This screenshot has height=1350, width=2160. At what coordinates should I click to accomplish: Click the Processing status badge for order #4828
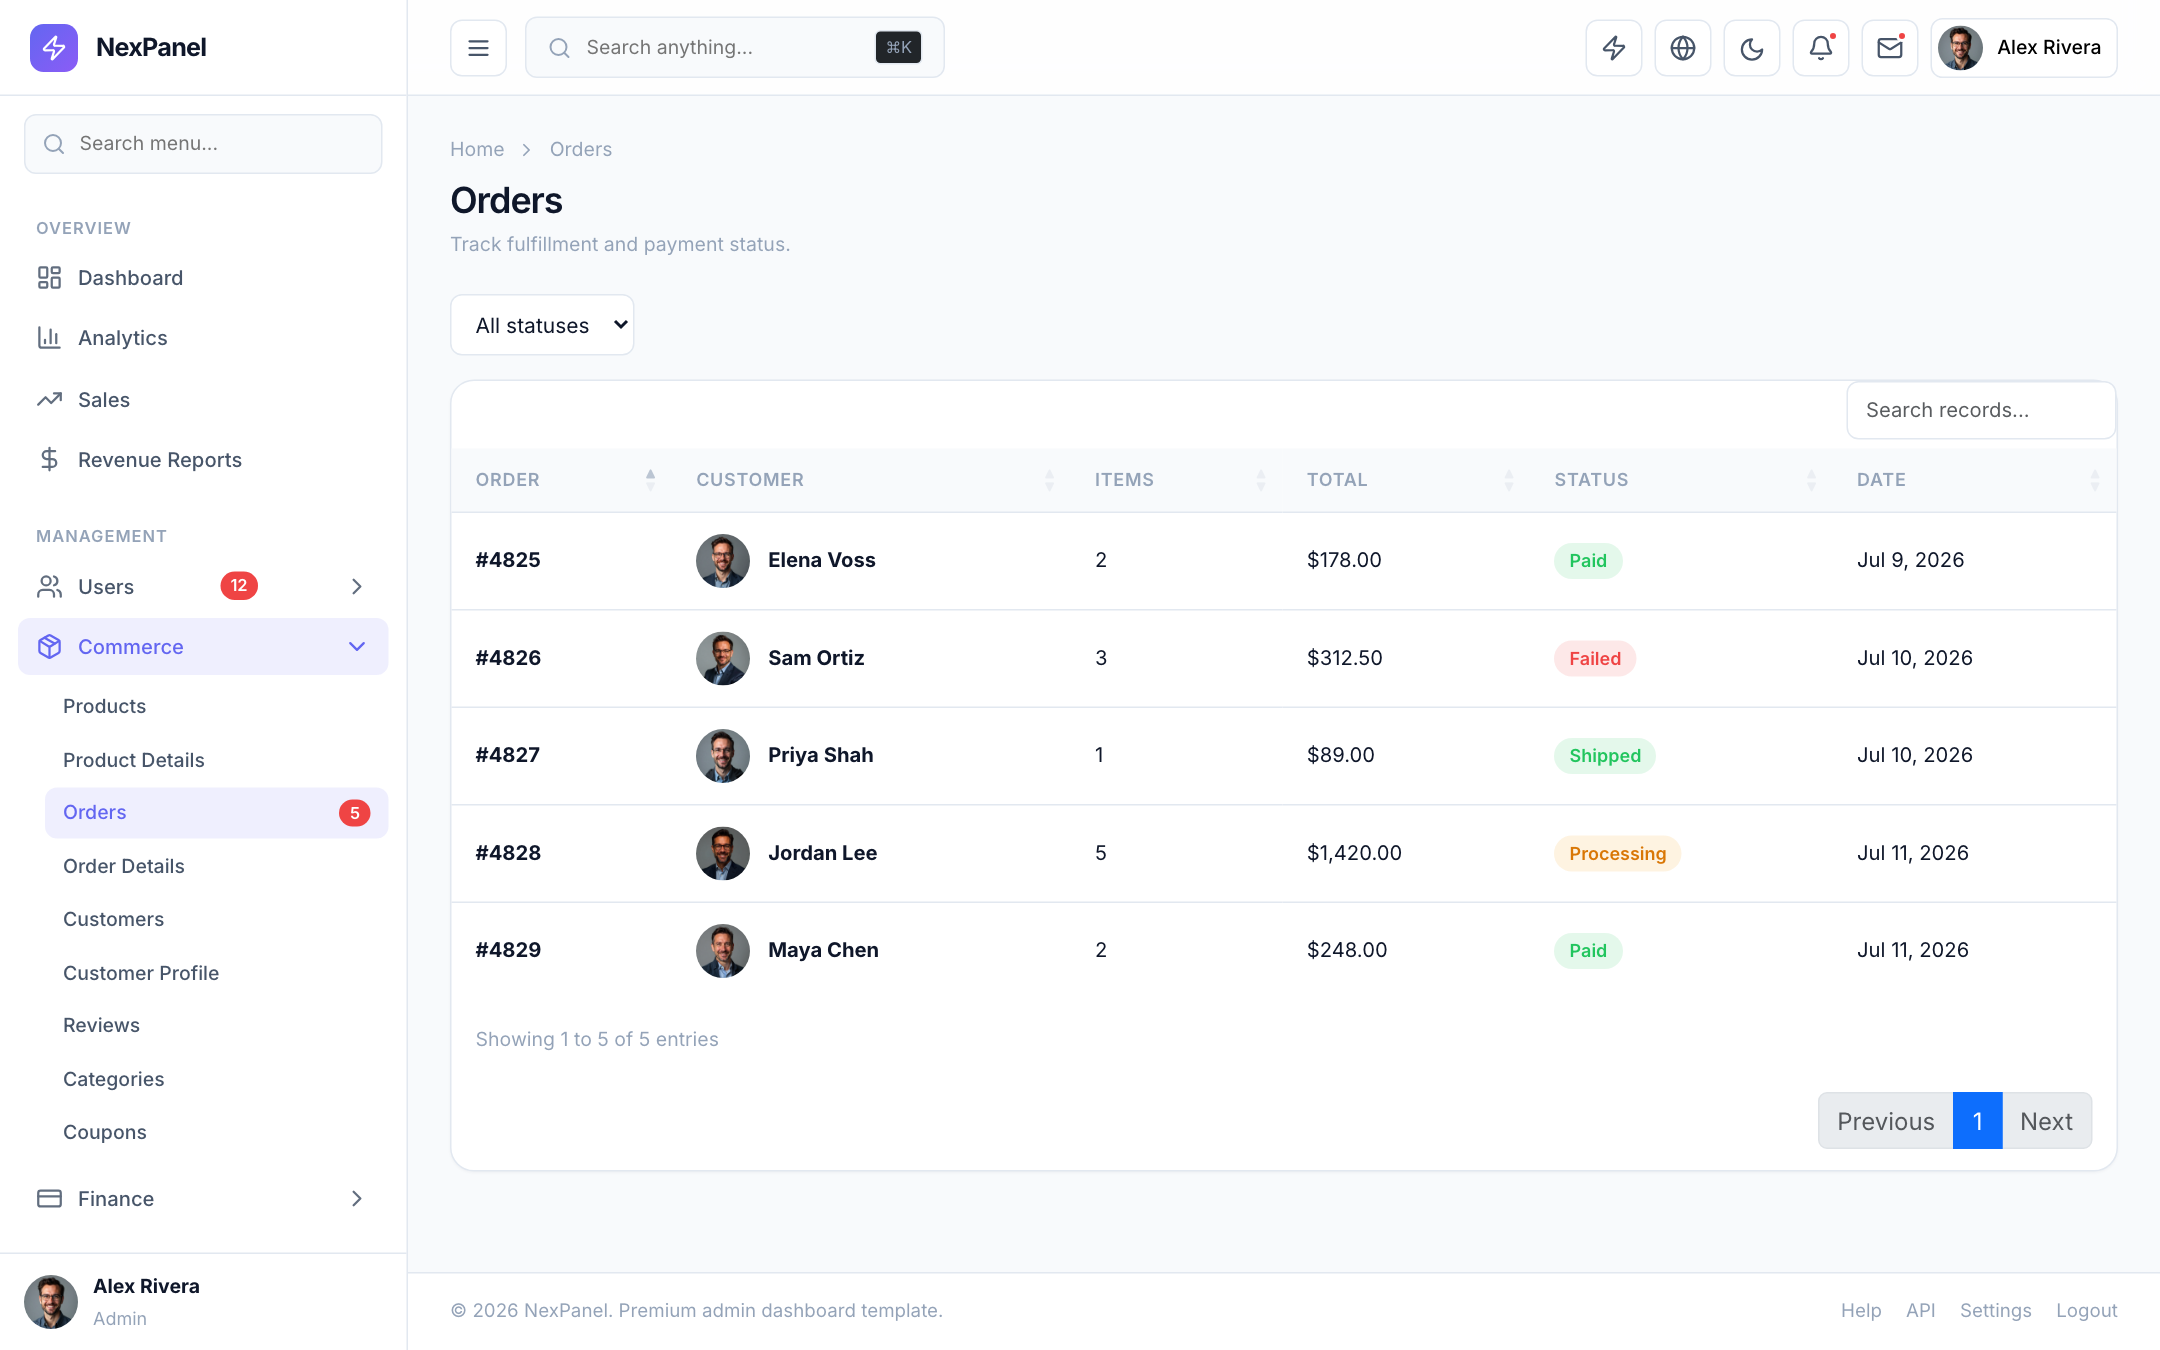tap(1617, 854)
